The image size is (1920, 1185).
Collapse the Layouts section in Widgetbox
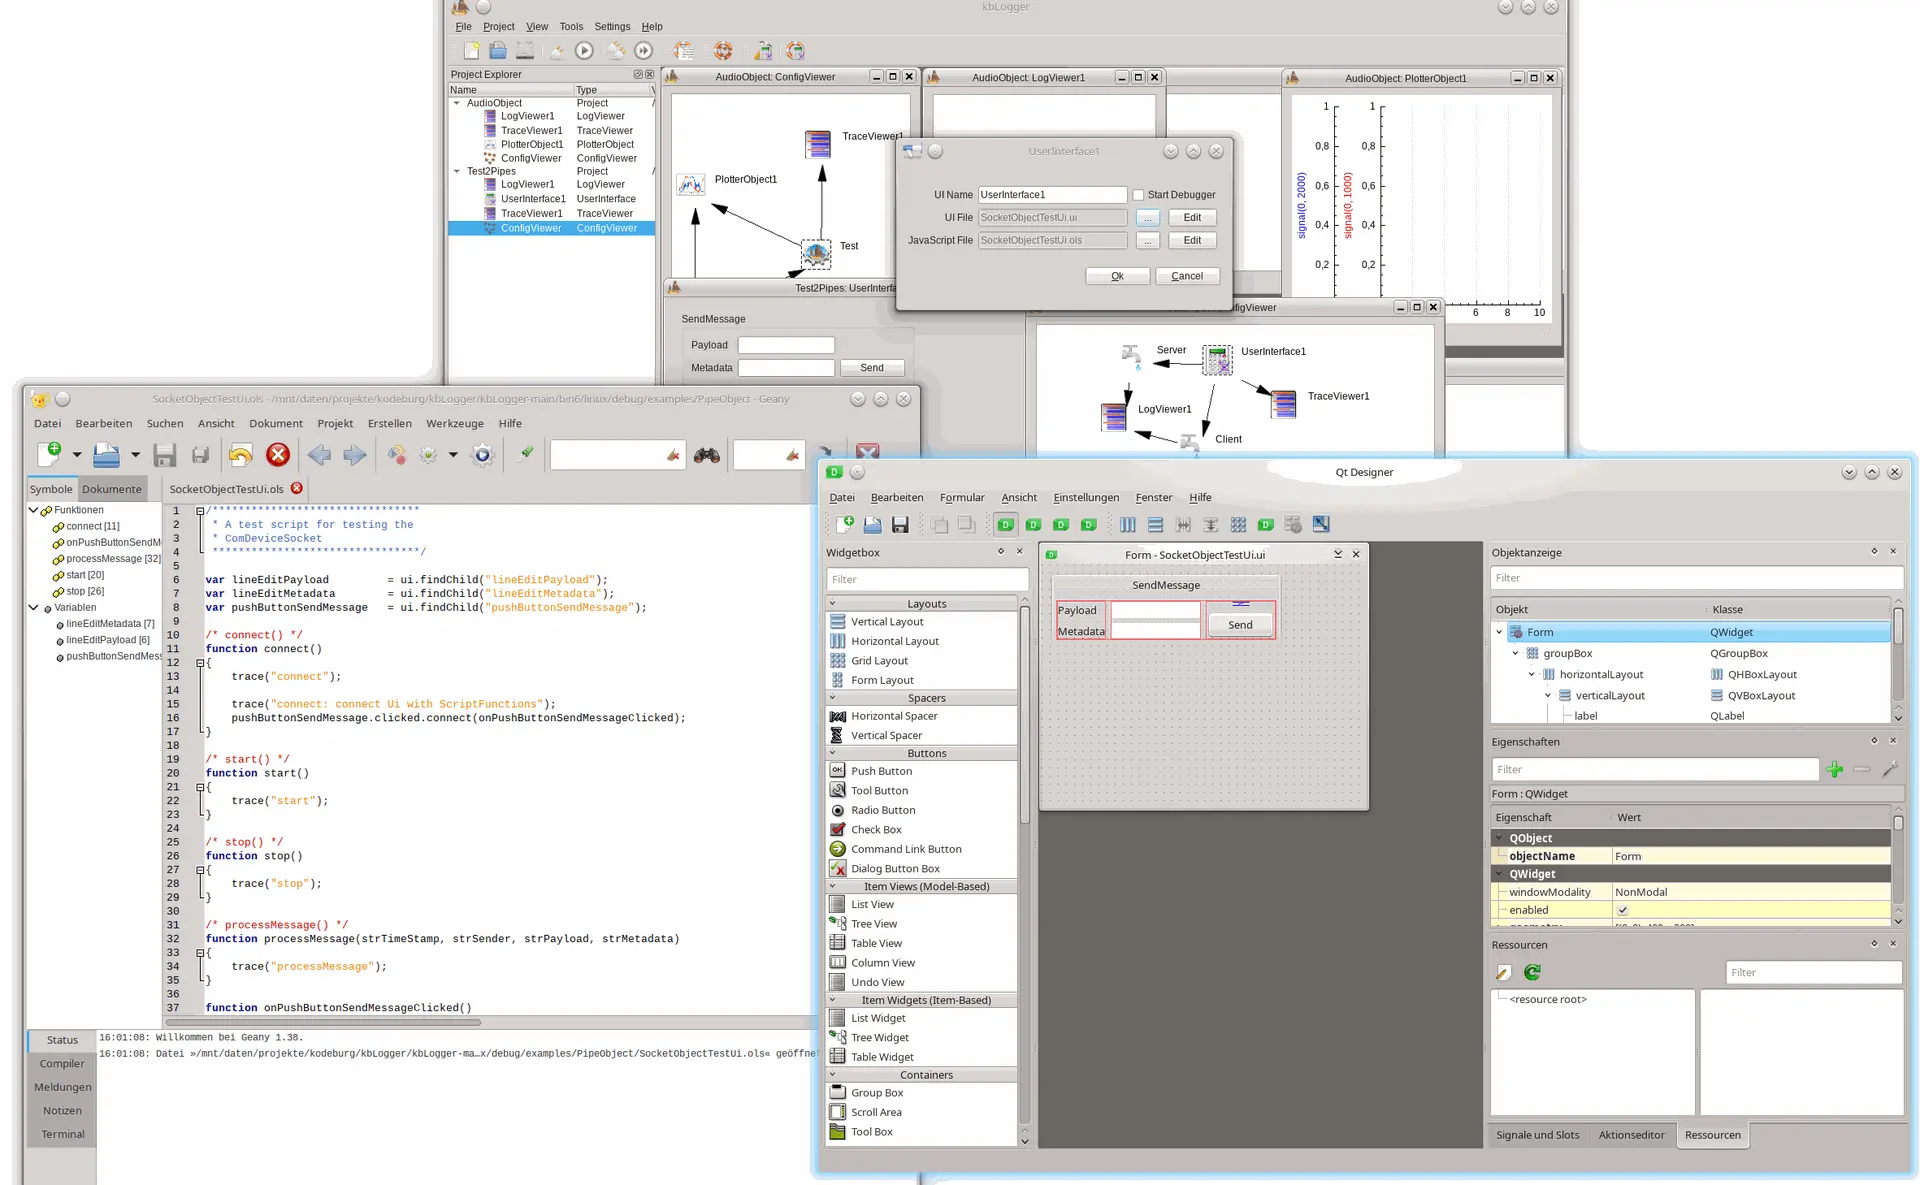click(x=832, y=603)
